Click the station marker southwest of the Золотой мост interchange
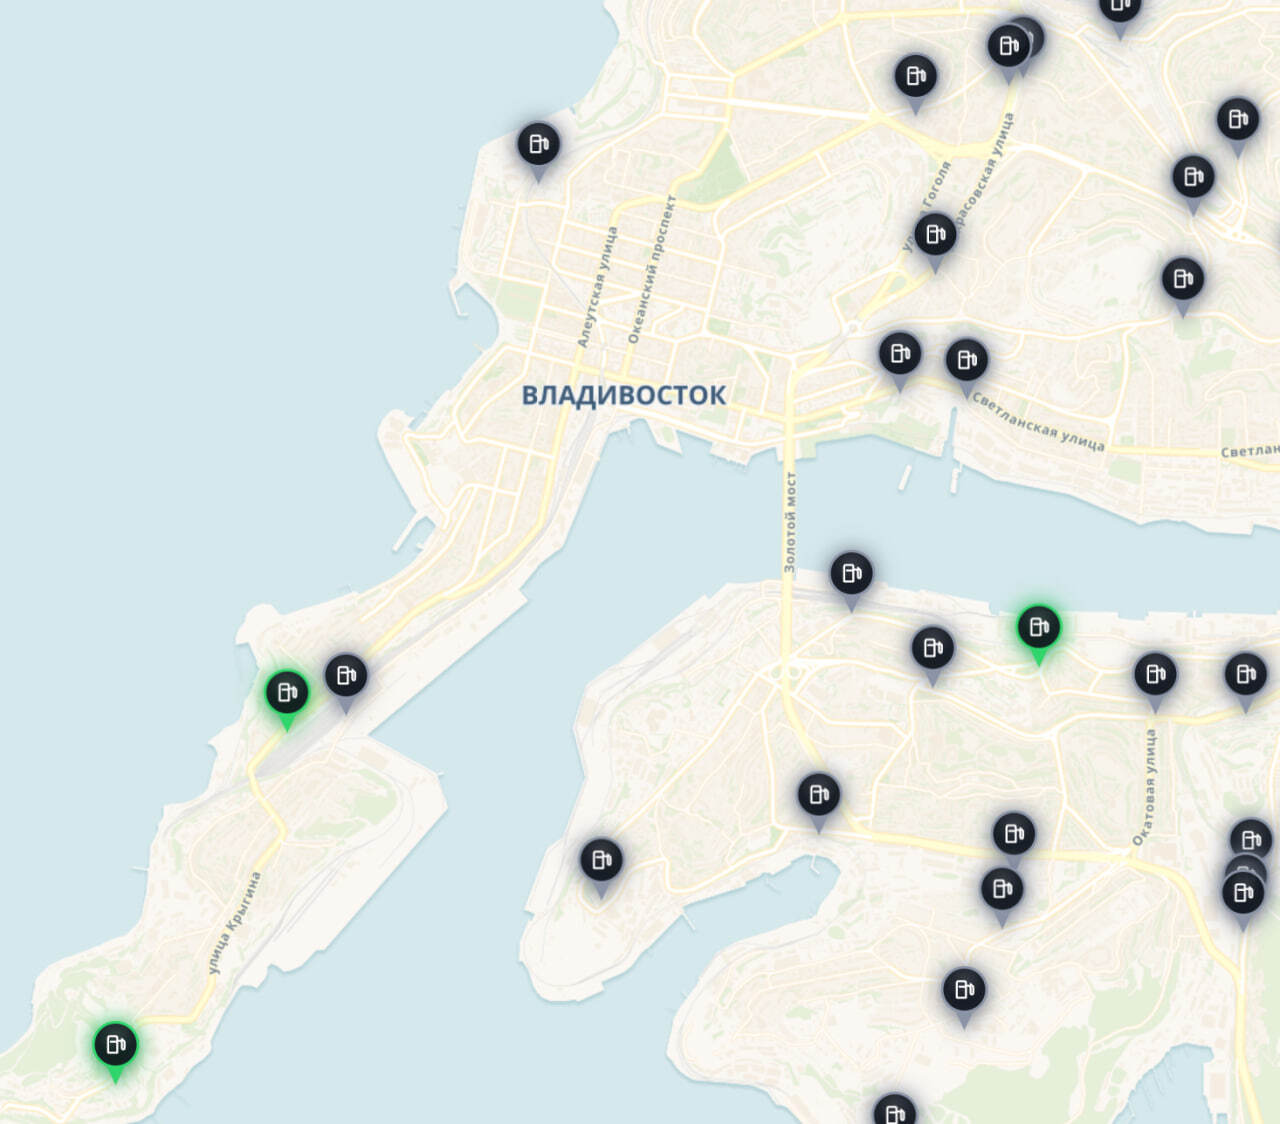 click(819, 796)
